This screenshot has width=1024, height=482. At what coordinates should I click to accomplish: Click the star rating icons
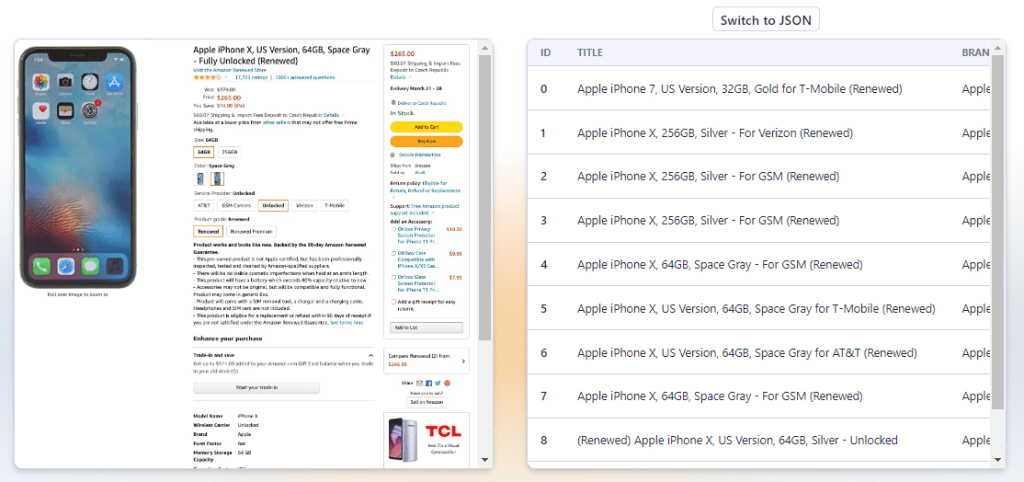click(207, 77)
